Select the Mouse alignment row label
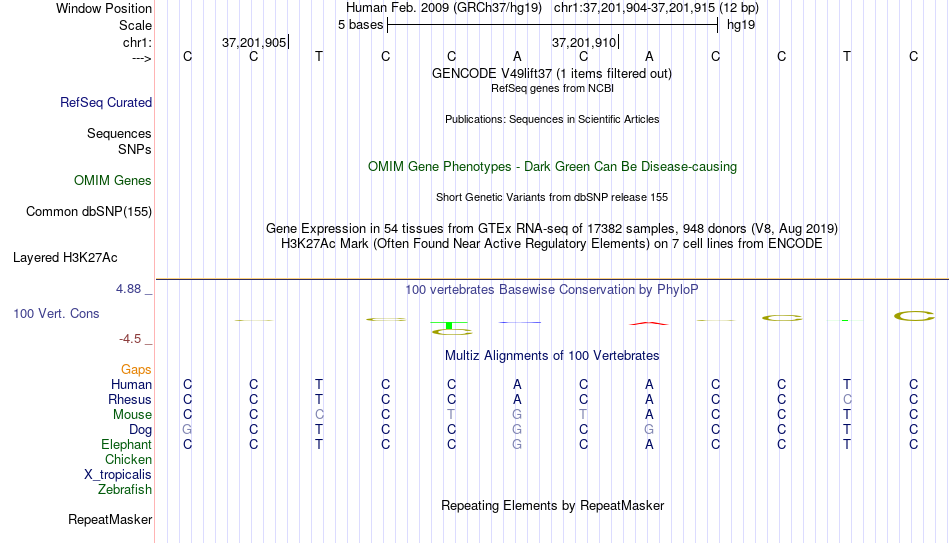 pos(132,415)
